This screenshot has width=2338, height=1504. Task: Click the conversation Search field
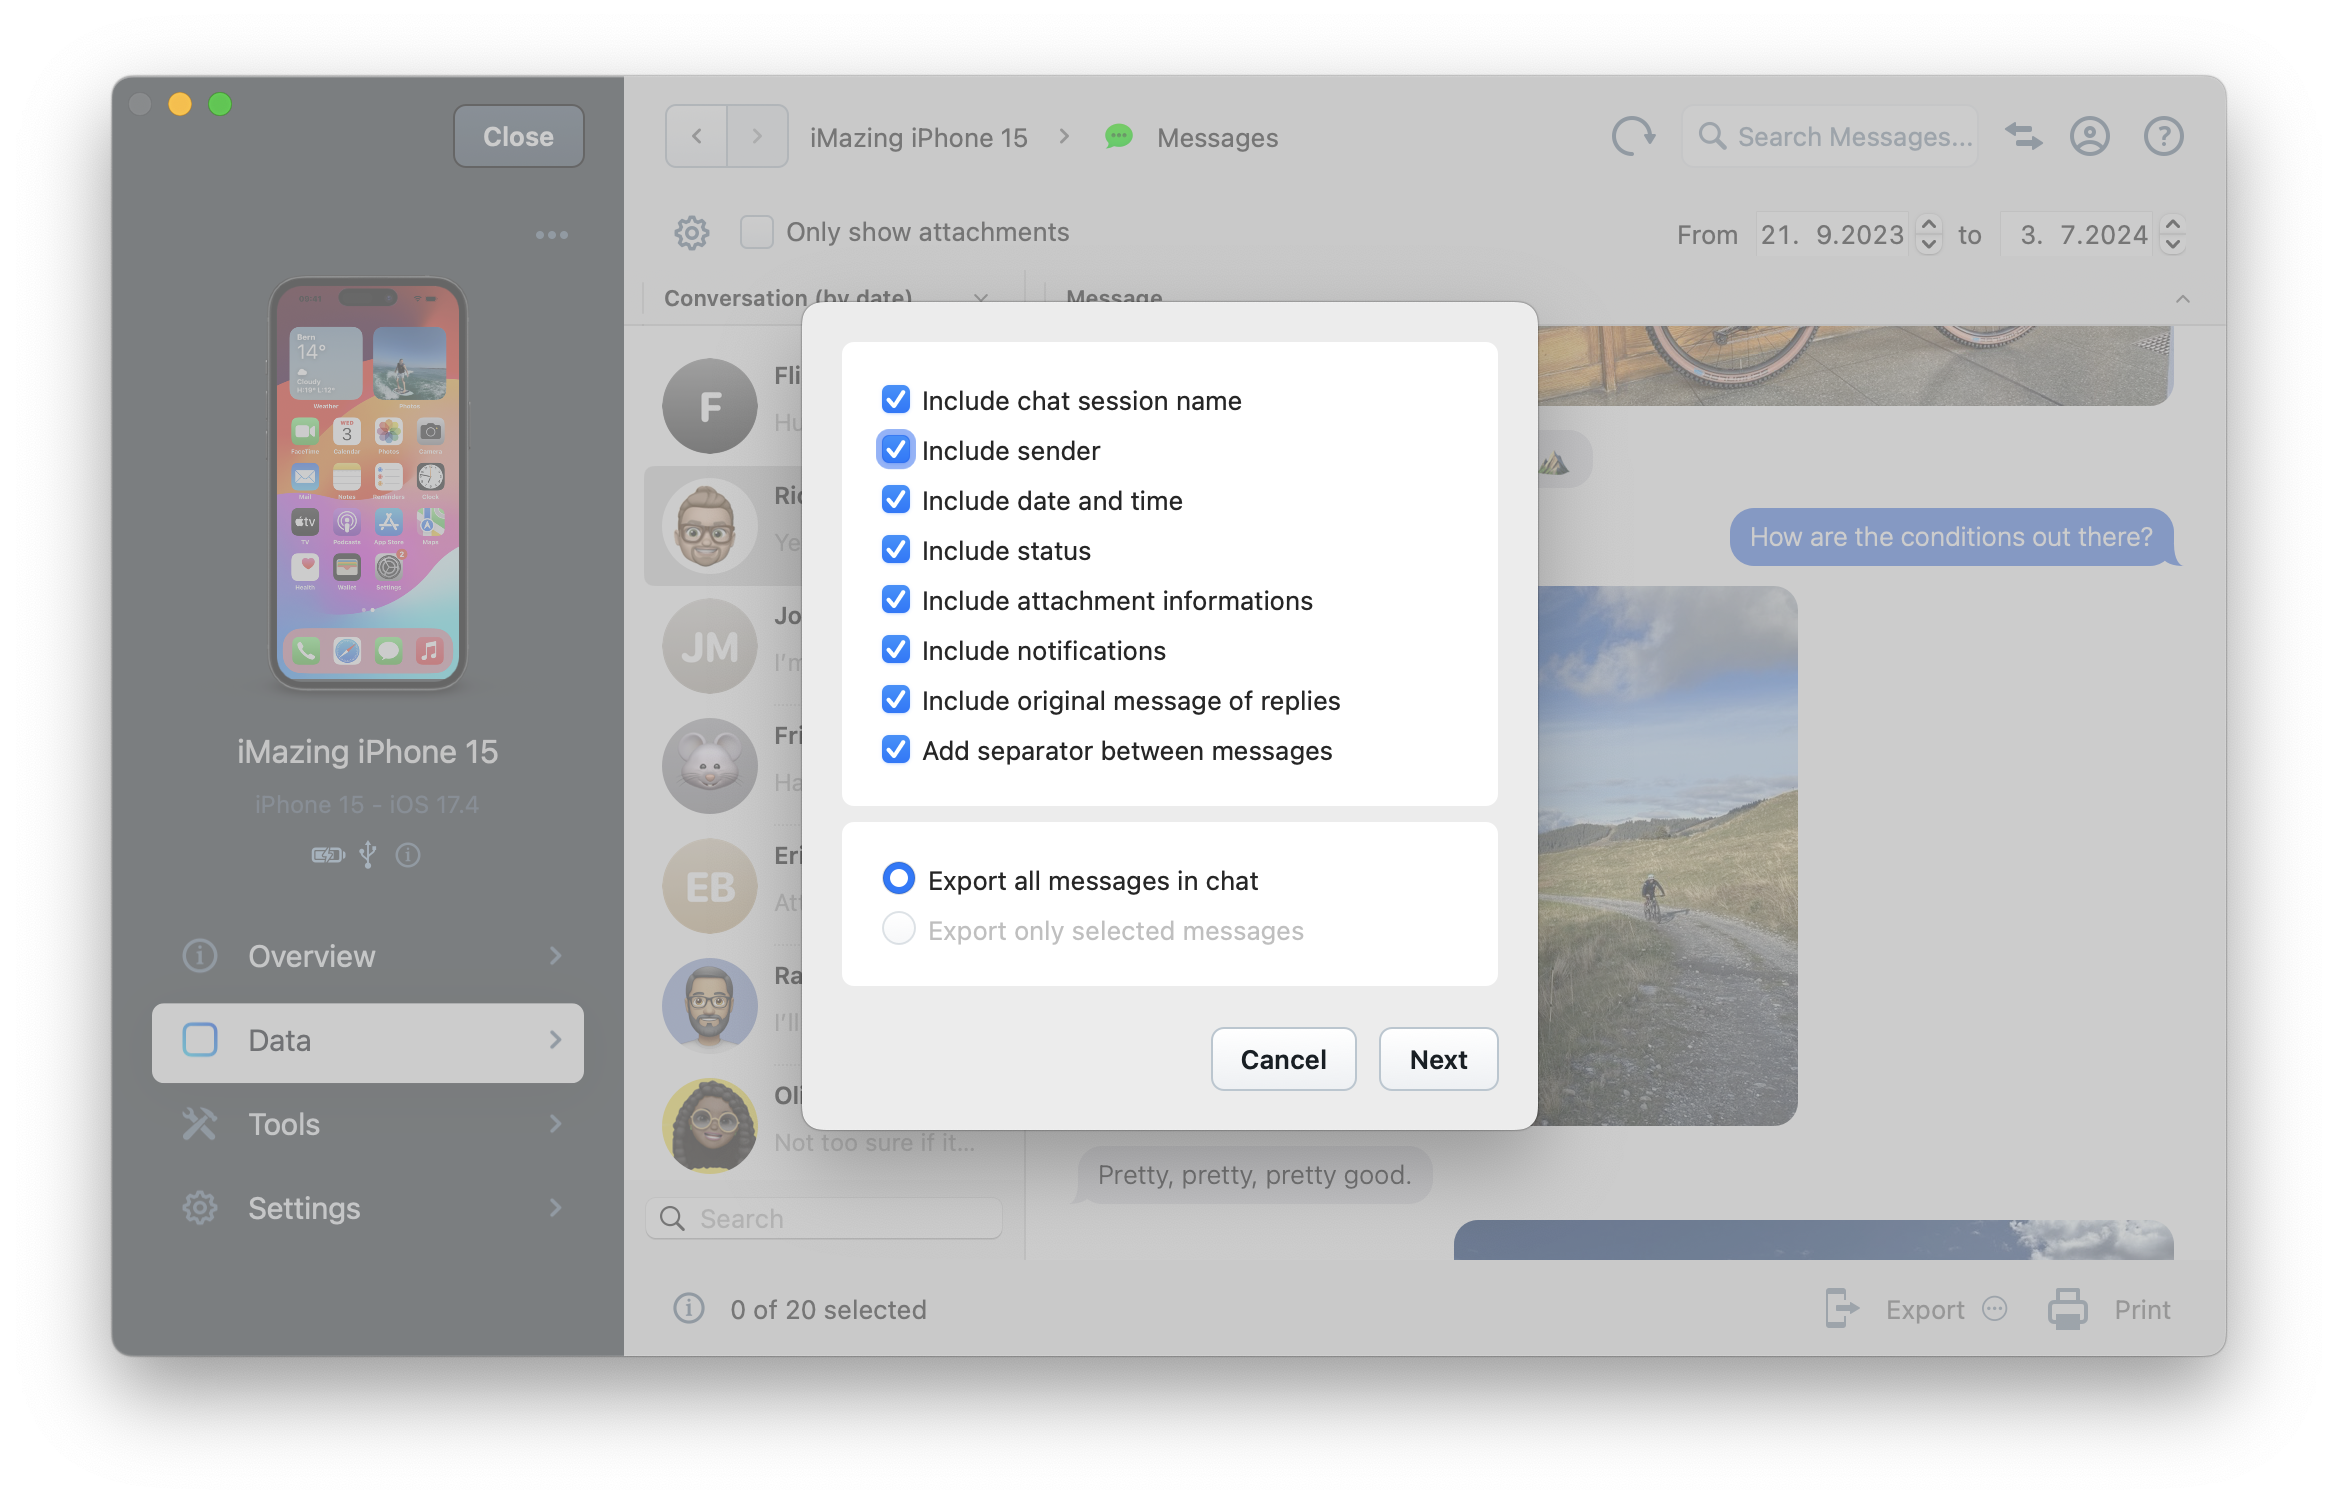[x=824, y=1218]
